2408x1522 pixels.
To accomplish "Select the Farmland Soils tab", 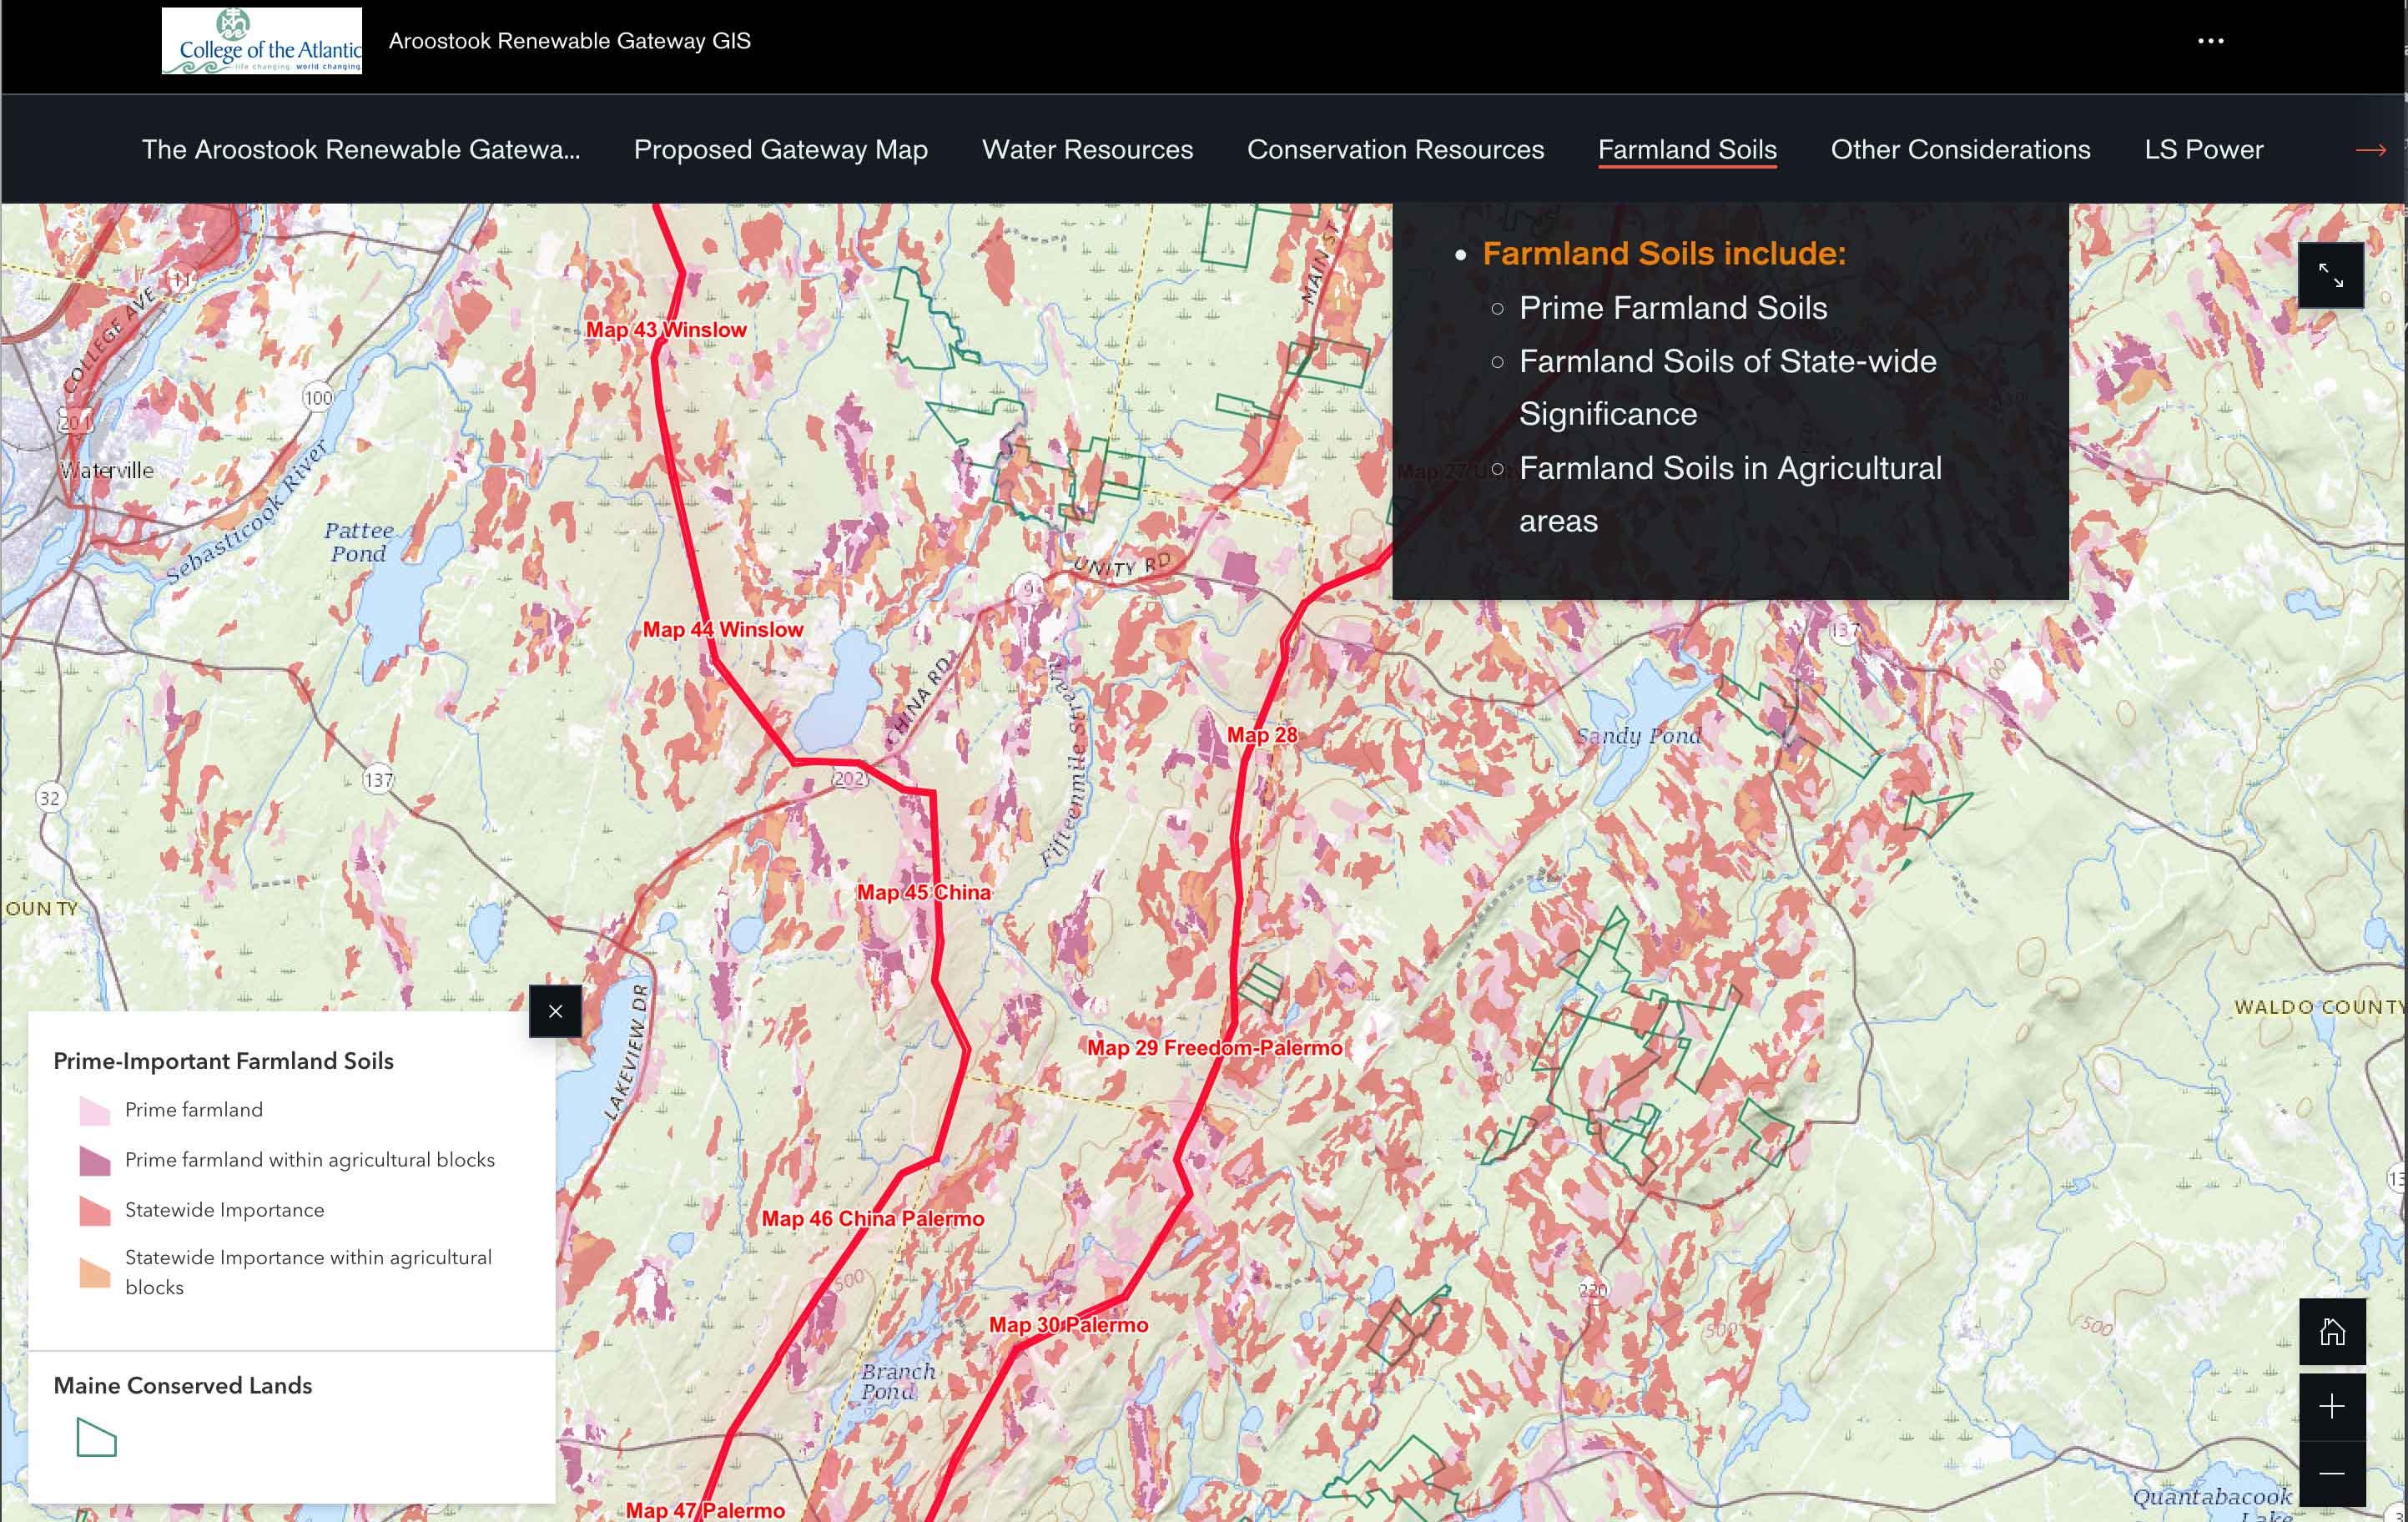I will click(x=1687, y=149).
